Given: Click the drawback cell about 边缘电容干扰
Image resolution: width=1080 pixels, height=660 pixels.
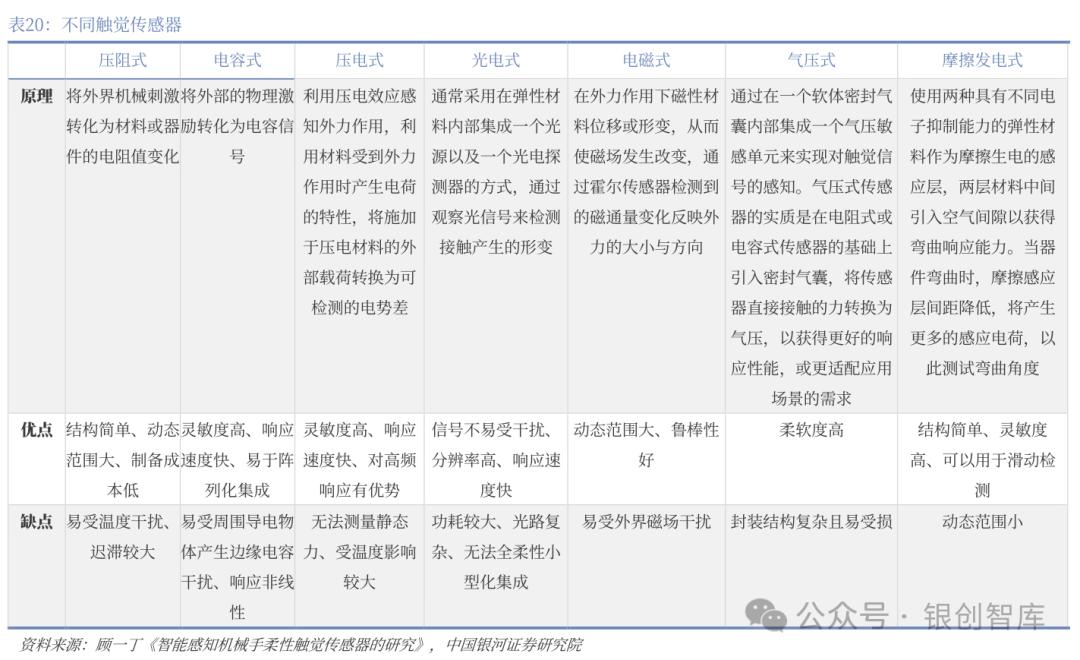Looking at the screenshot, I should coord(238,567).
